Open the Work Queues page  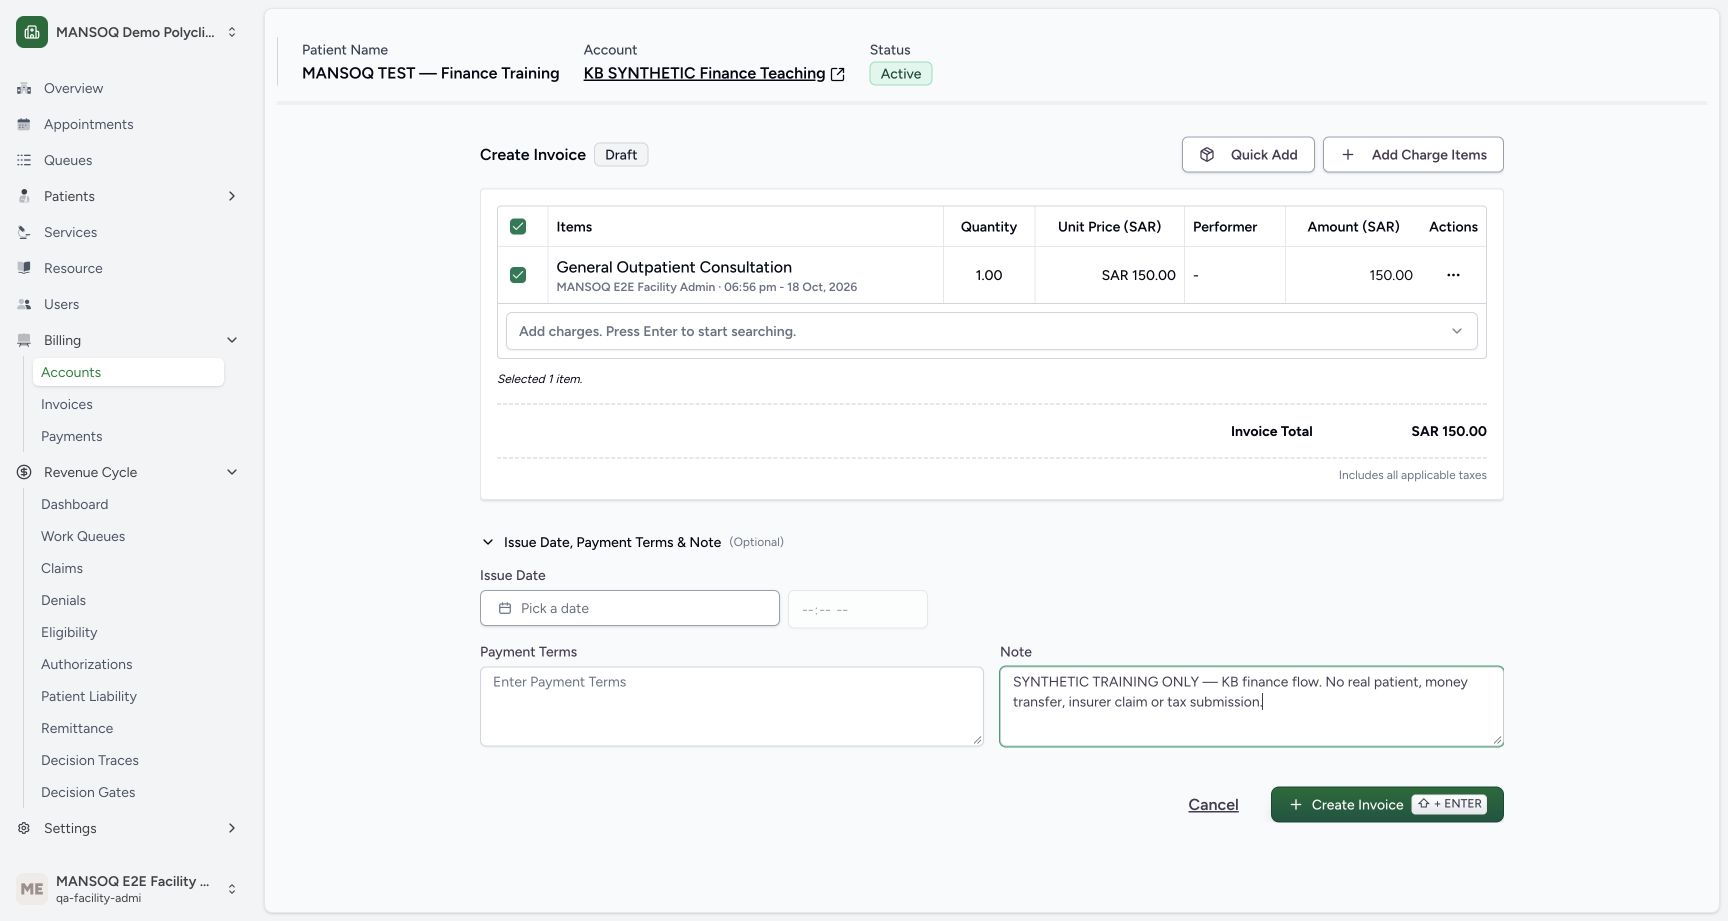point(83,536)
